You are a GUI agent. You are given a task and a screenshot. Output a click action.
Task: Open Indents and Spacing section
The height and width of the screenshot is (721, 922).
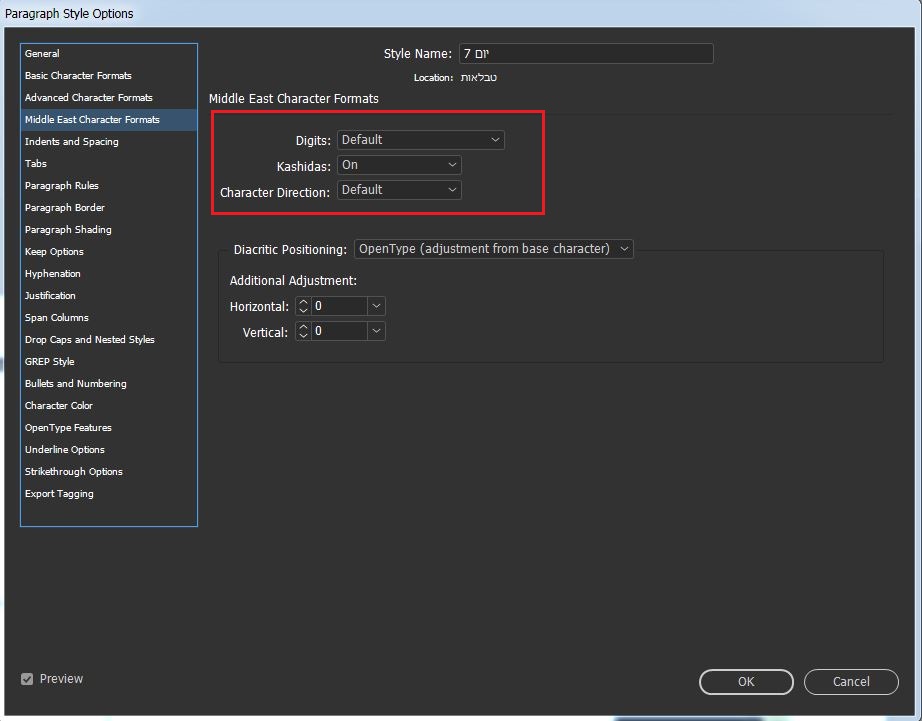pyautogui.click(x=109, y=142)
